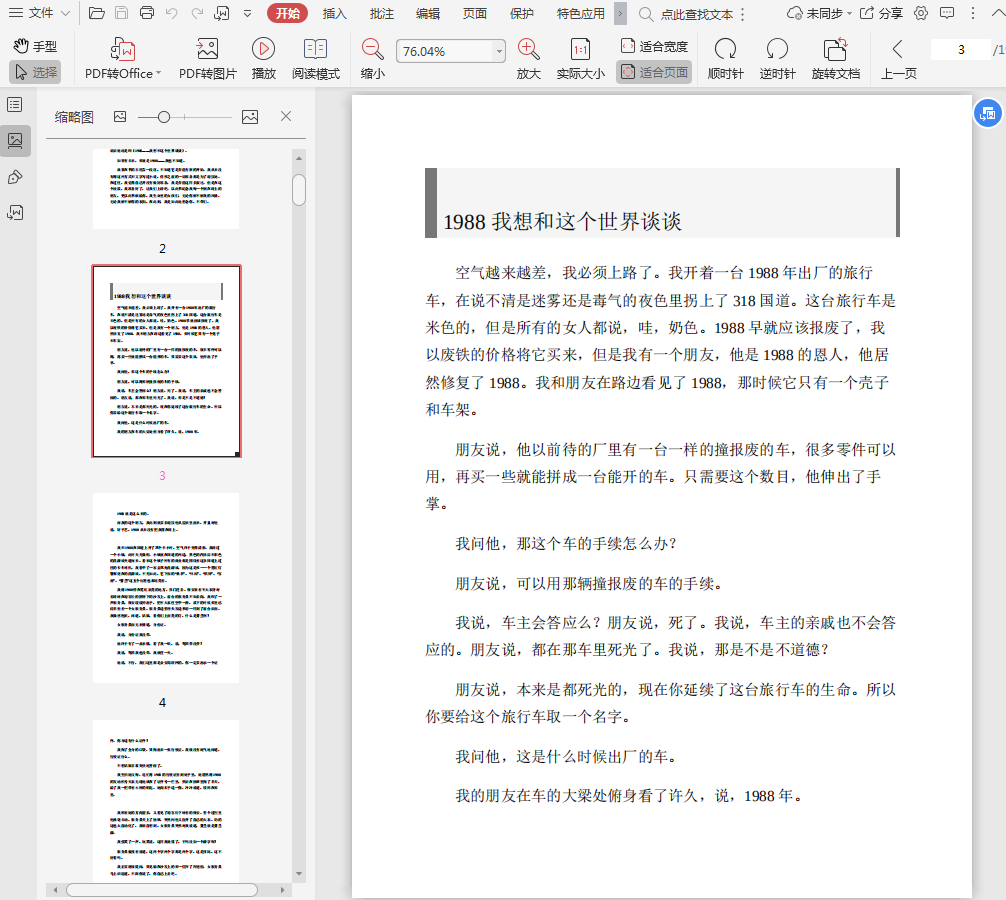Select the 选择 selection tool
1006x900 pixels.
[x=35, y=72]
